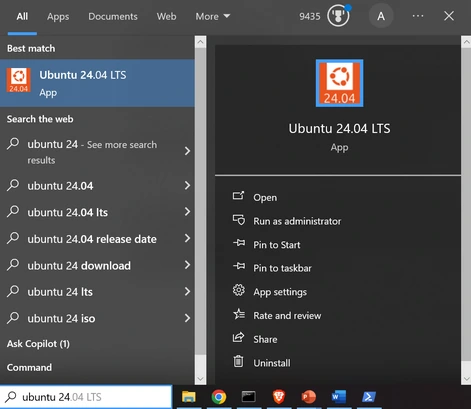Close the search panel with the X
This screenshot has height=409, width=471.
point(449,16)
